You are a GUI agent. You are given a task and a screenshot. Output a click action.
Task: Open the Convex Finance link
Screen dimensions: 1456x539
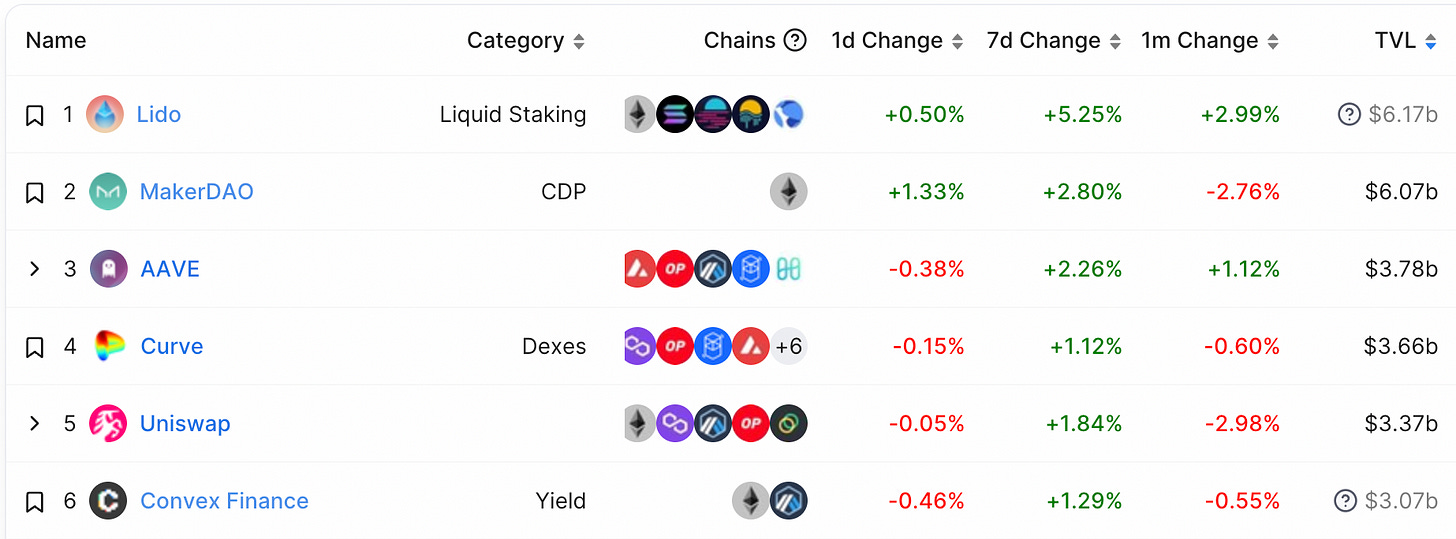pos(224,501)
